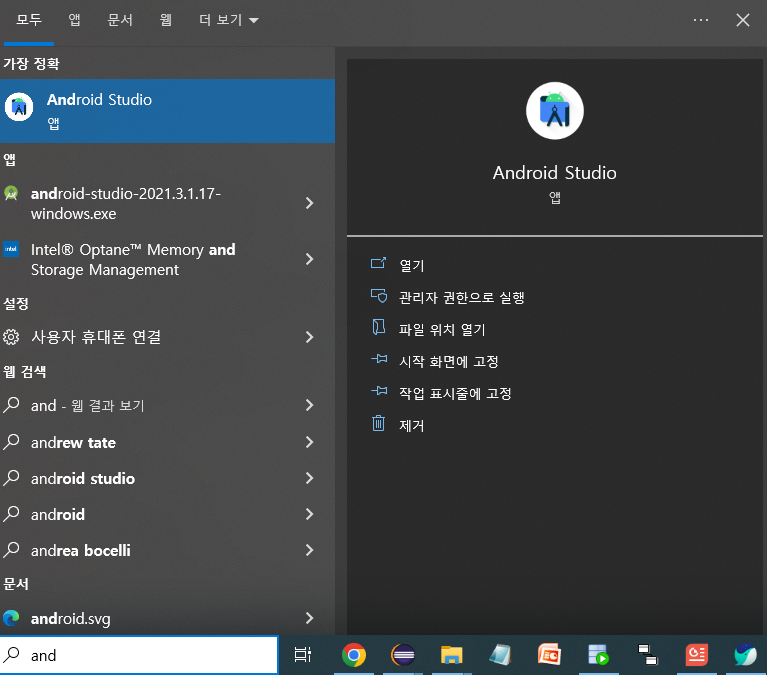This screenshot has width=767, height=675.
Task: Open the orange presentation app on taskbar
Action: coord(549,655)
